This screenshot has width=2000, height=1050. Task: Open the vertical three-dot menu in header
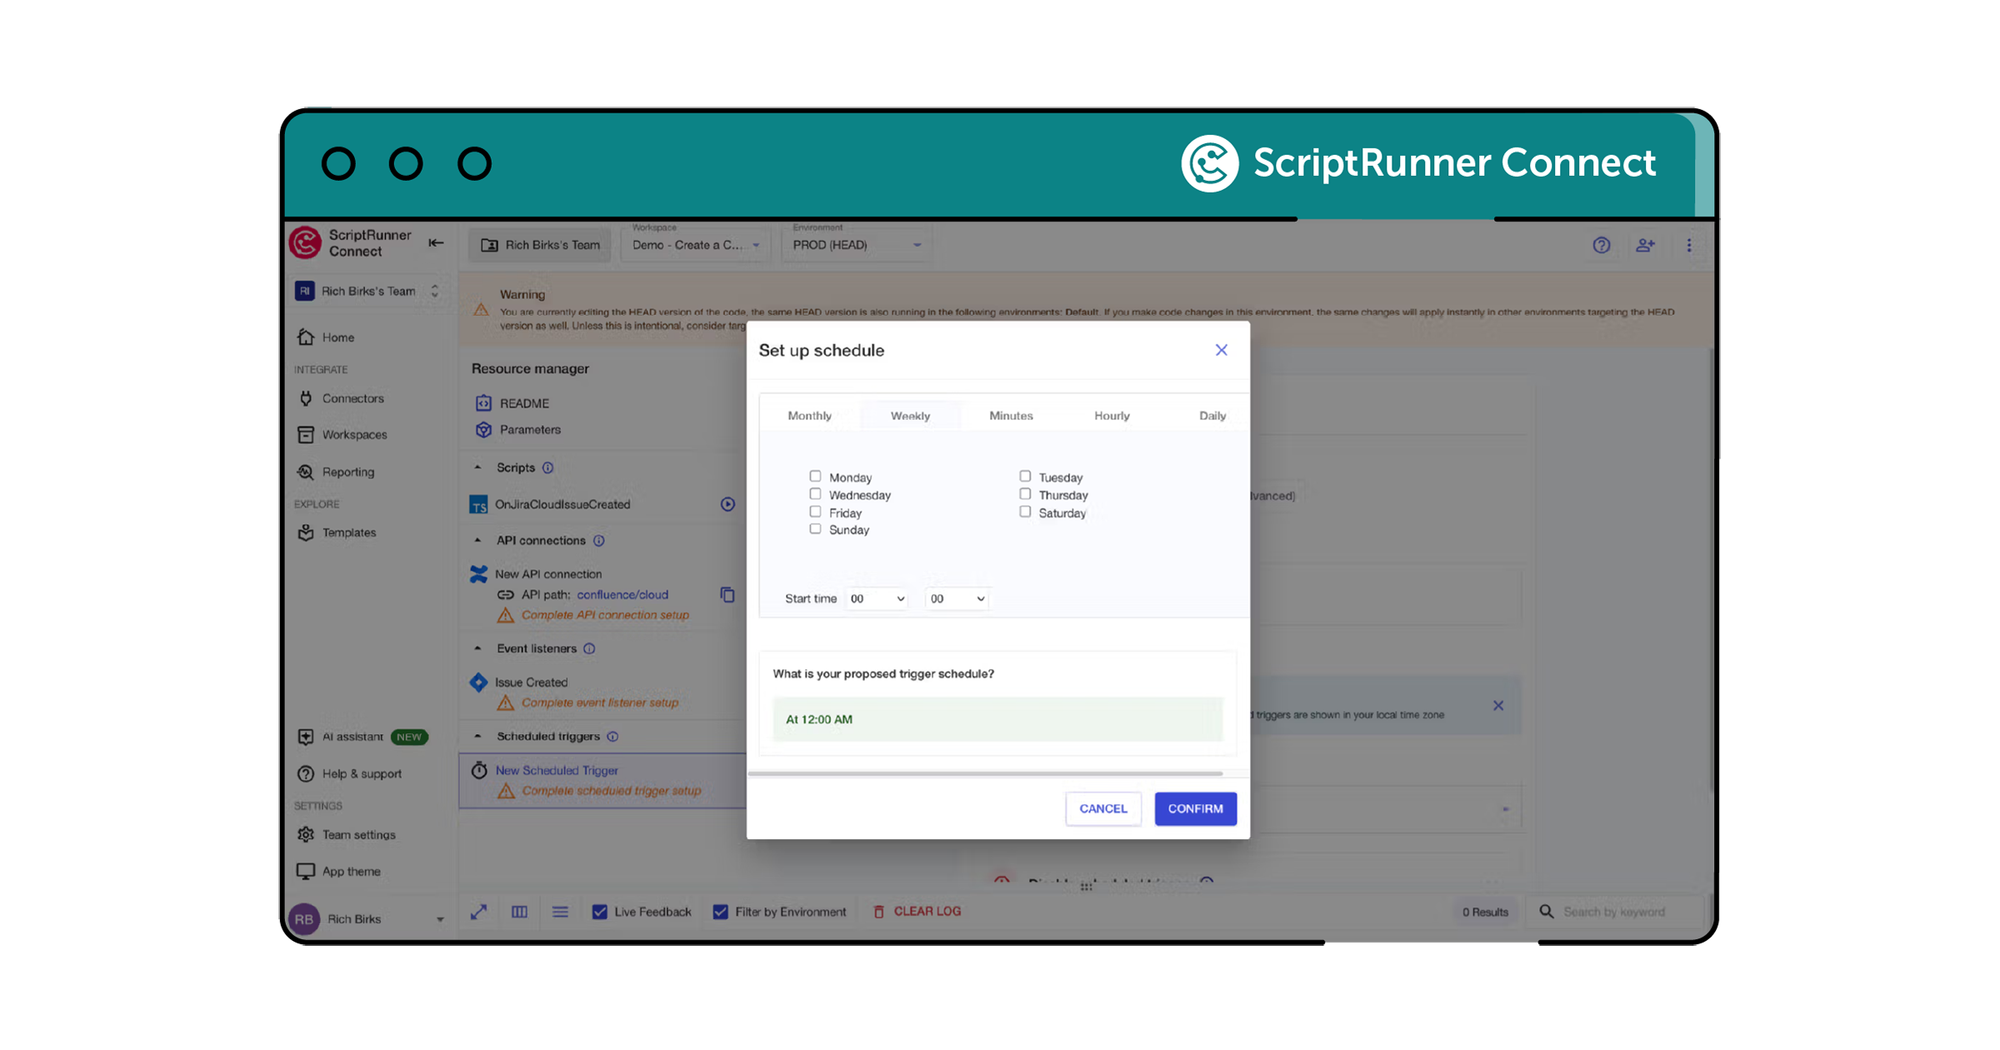[1689, 245]
